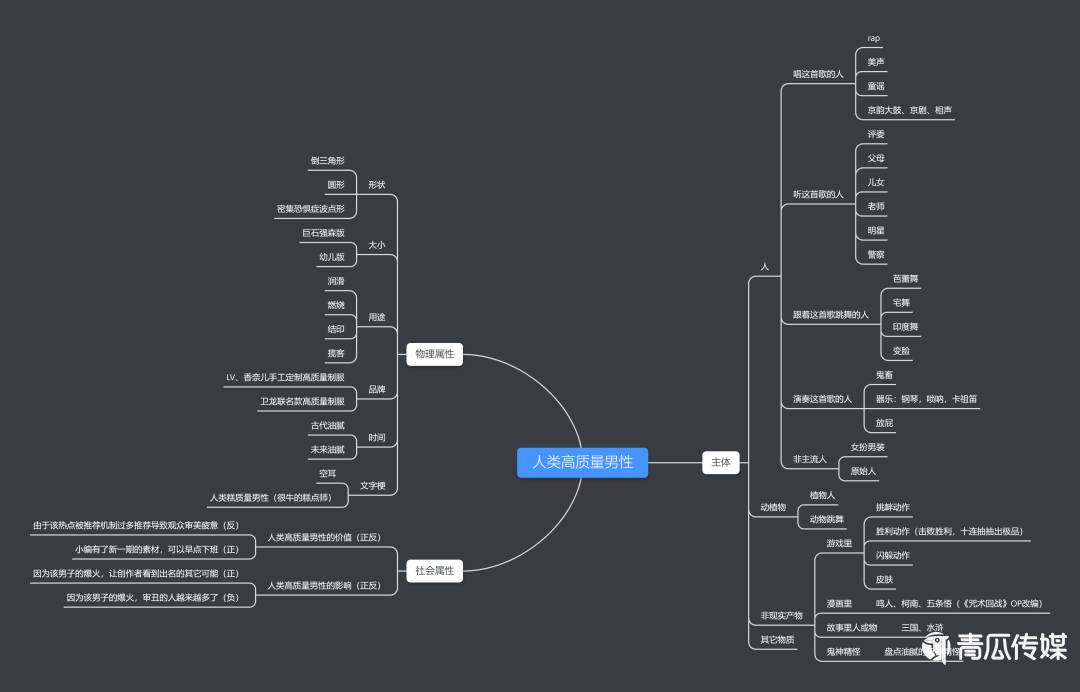Screen dimensions: 1080x692
Task: Click the 品牌 node under 物理属性
Action: [x=376, y=389]
